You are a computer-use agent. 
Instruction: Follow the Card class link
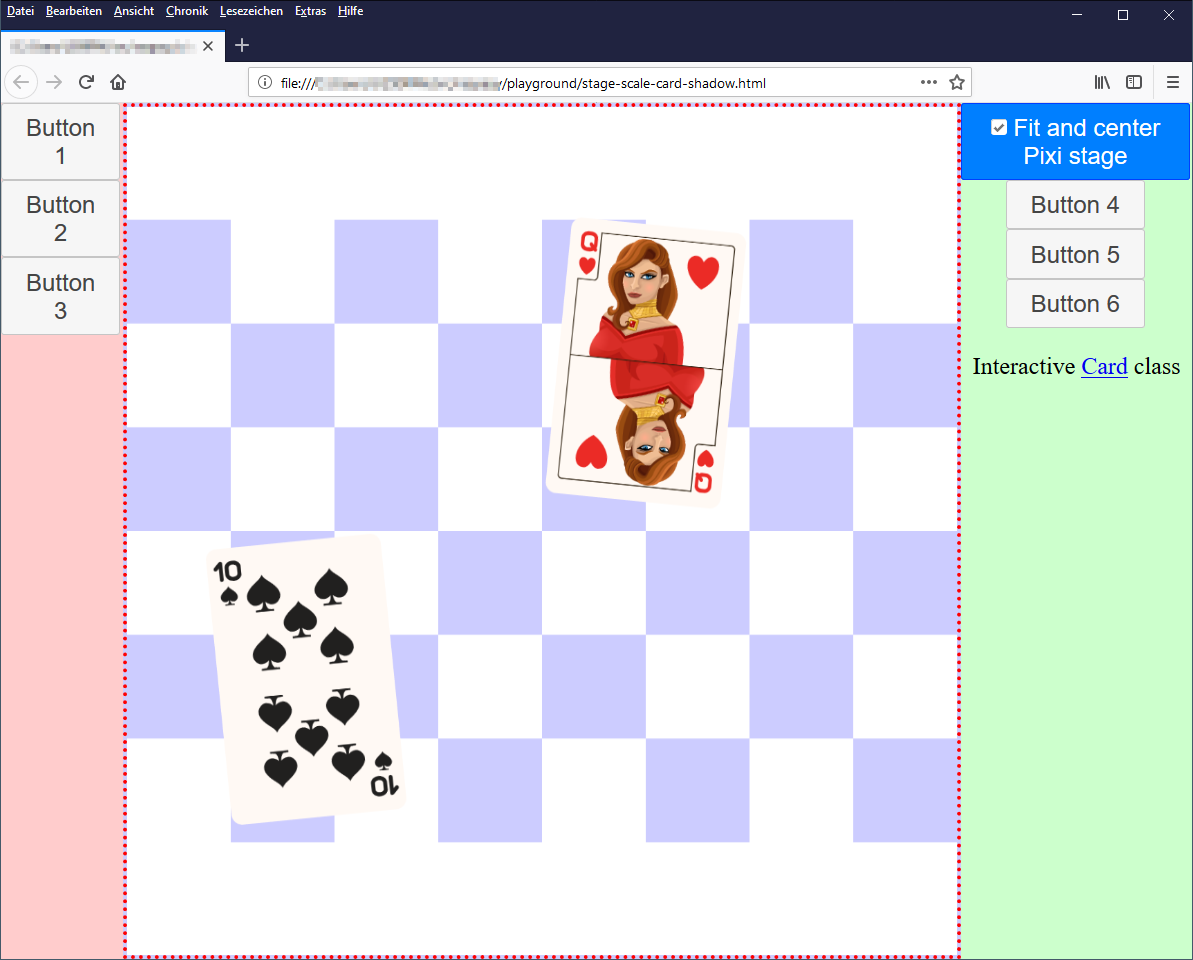(1104, 367)
